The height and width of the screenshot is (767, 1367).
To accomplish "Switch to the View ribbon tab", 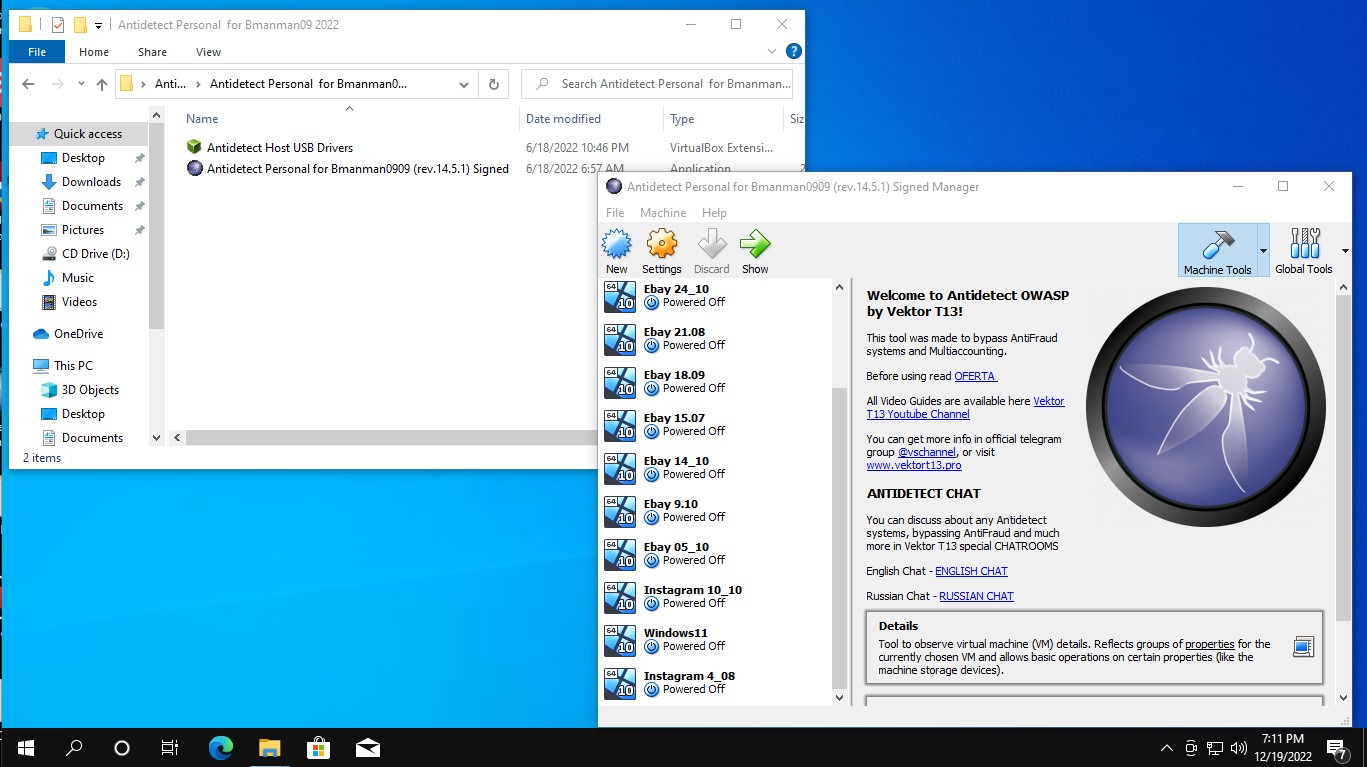I will [x=208, y=51].
